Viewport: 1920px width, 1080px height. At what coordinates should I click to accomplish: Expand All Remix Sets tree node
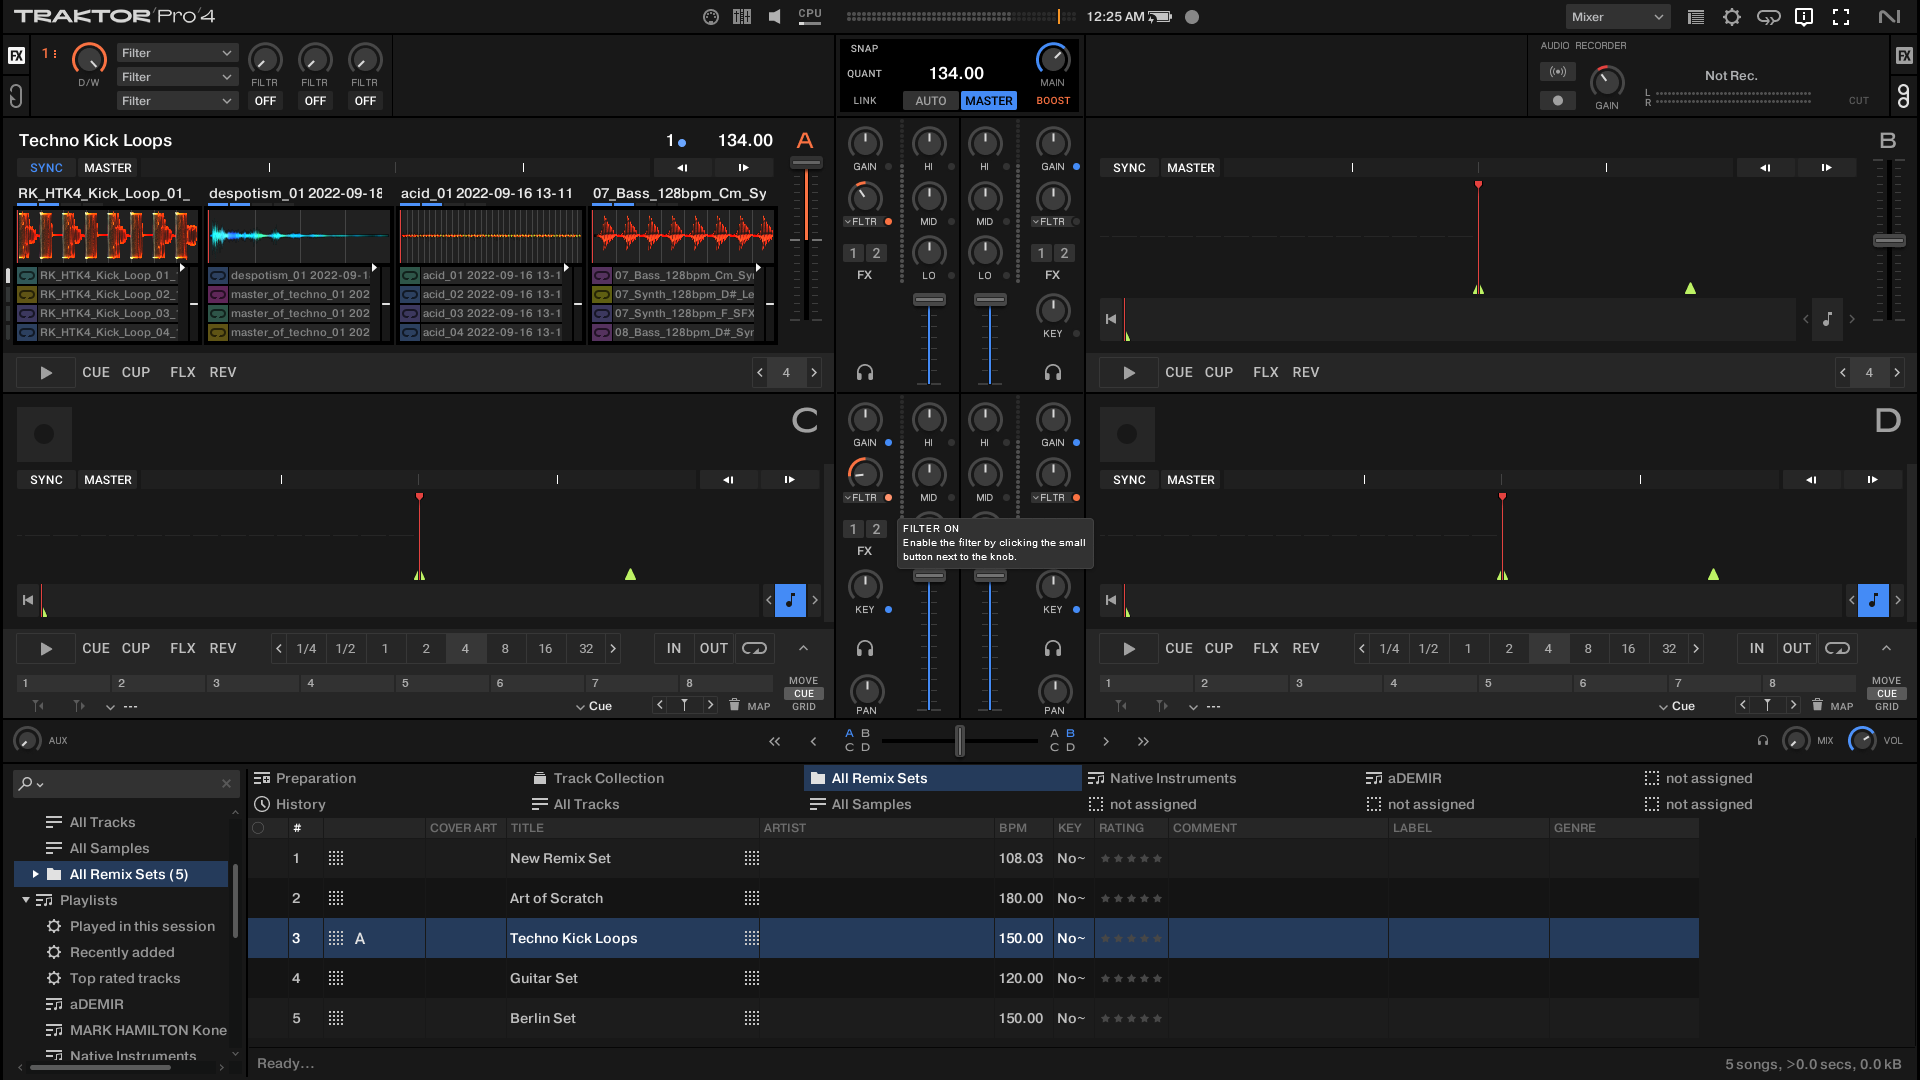tap(36, 874)
